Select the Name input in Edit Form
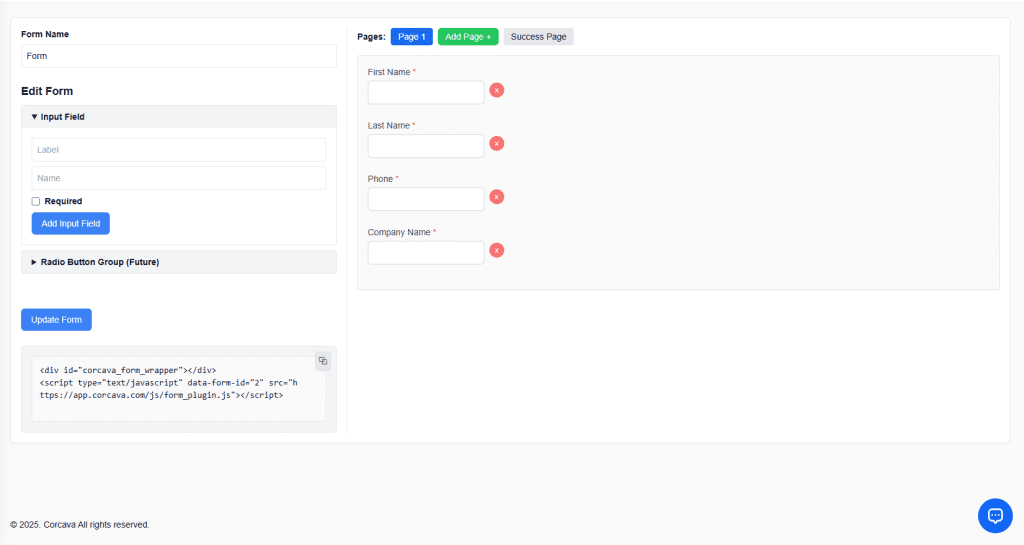The width and height of the screenshot is (1024, 545). pyautogui.click(x=178, y=178)
